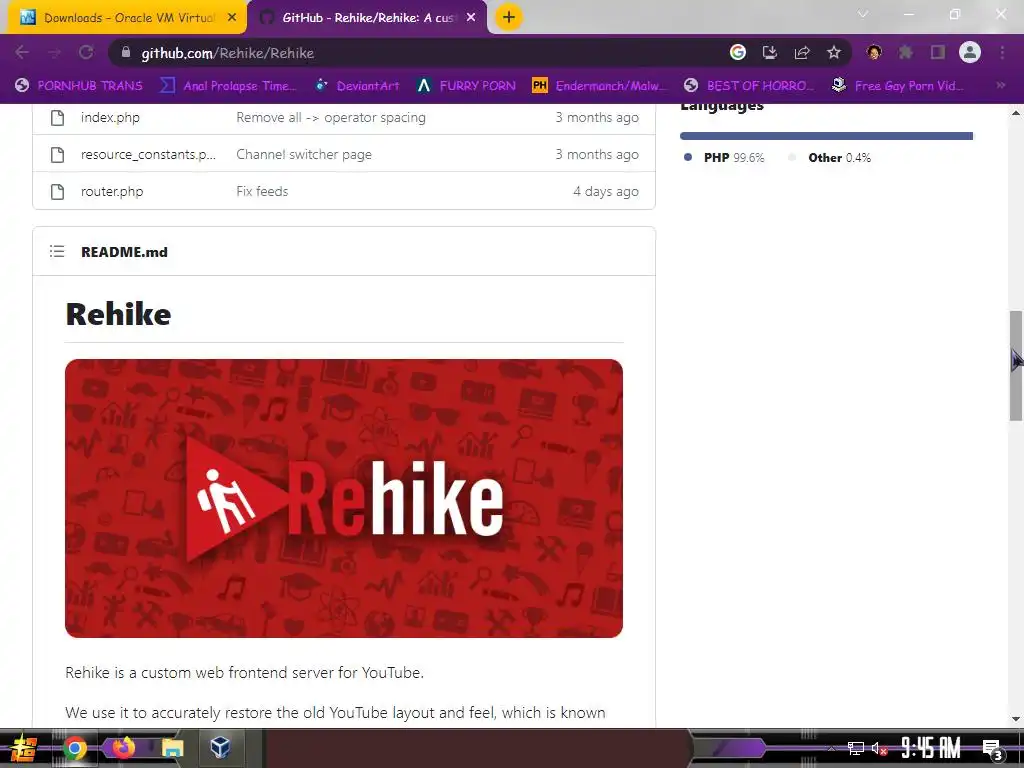Open the tab search dropdown arrow
The image size is (1024, 768).
[x=863, y=14]
